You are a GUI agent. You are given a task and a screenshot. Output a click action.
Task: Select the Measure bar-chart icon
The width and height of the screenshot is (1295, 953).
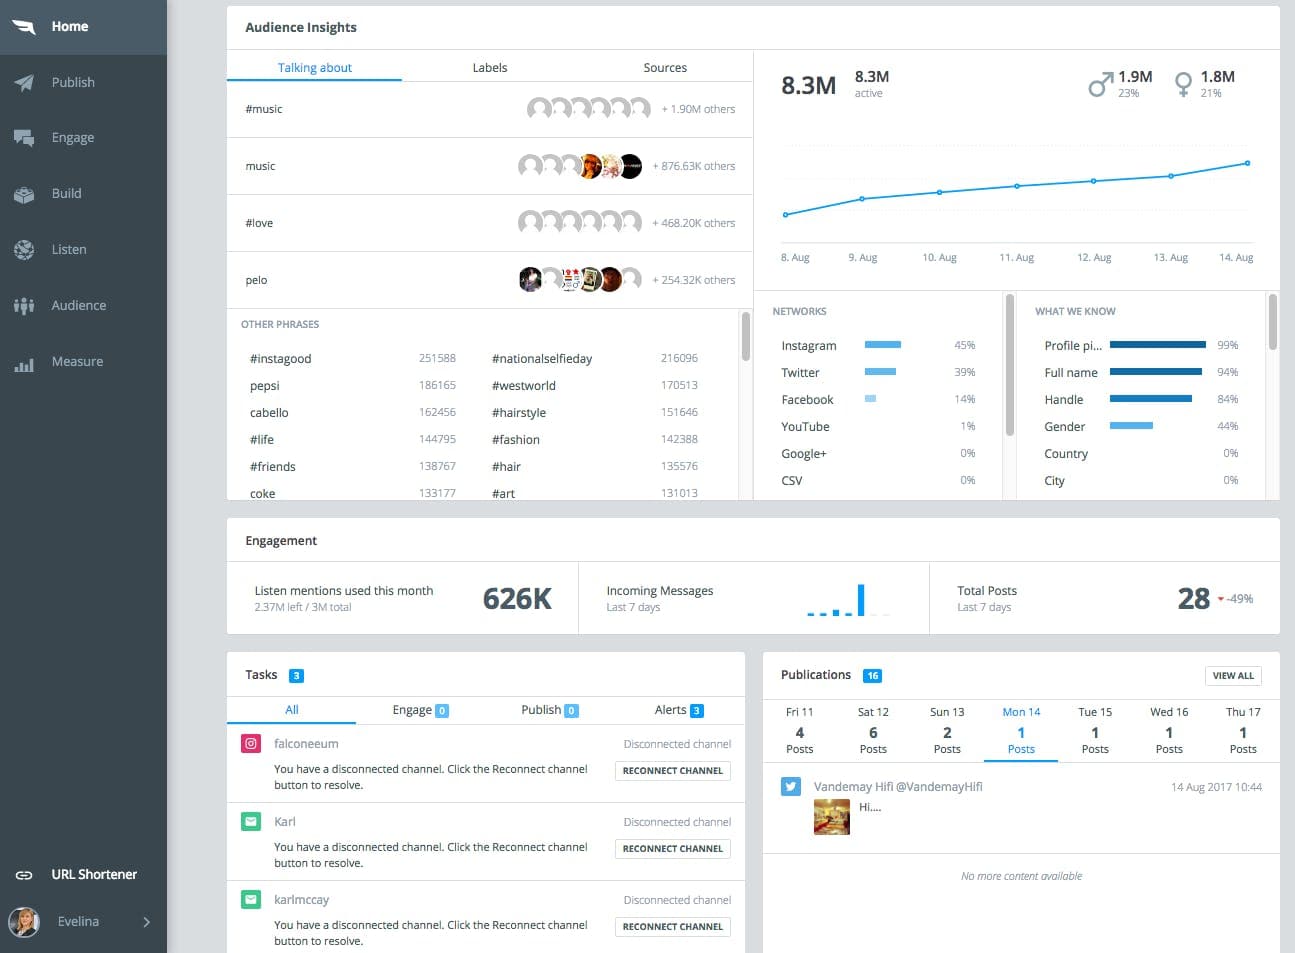[x=24, y=361]
